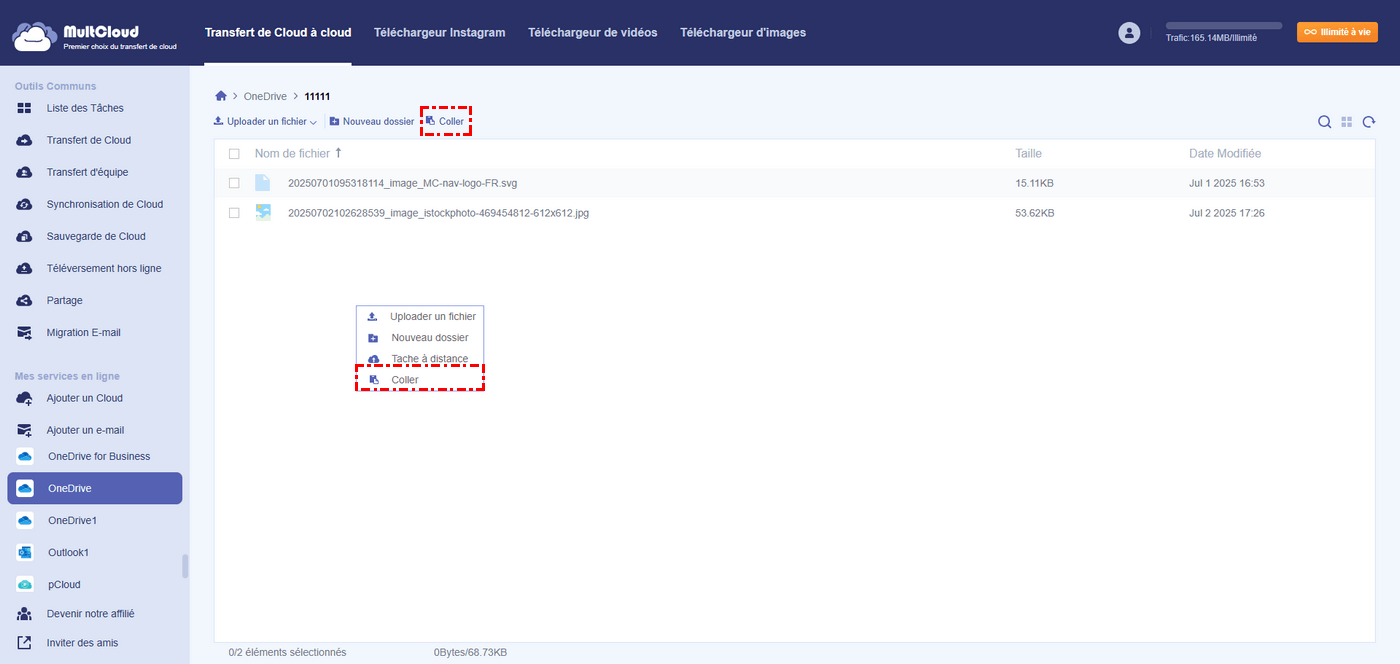
Task: Click the JPG image file thumbnail icon
Action: (x=263, y=213)
